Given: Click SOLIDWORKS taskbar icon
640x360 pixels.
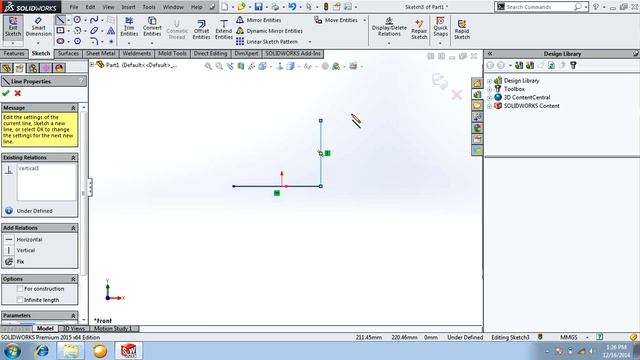Looking at the screenshot, I should pos(129,351).
